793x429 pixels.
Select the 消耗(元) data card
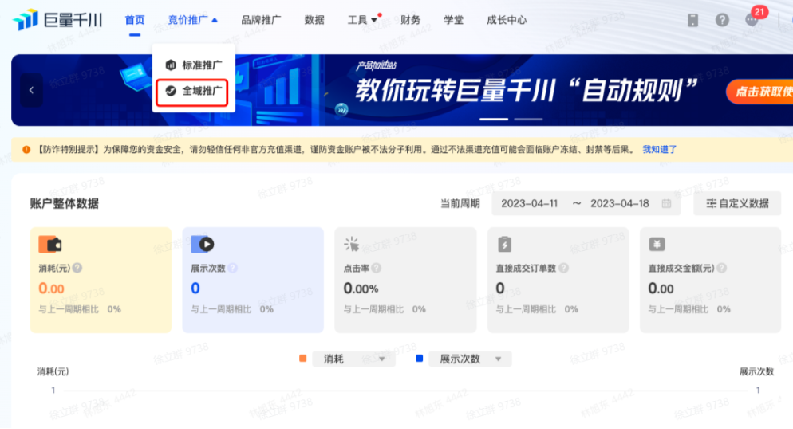tap(101, 280)
